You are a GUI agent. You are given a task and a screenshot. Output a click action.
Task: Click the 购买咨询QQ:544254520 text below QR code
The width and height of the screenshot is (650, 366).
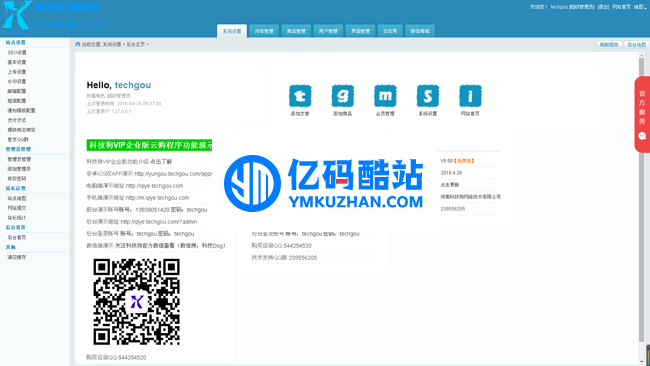(x=116, y=357)
